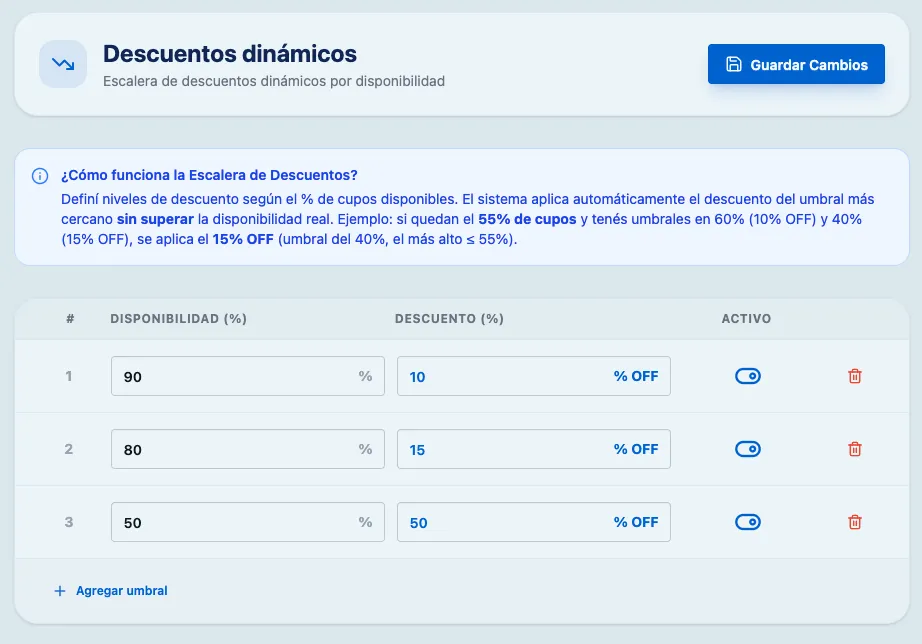Click the % OFF suffix in row 3

pyautogui.click(x=636, y=522)
